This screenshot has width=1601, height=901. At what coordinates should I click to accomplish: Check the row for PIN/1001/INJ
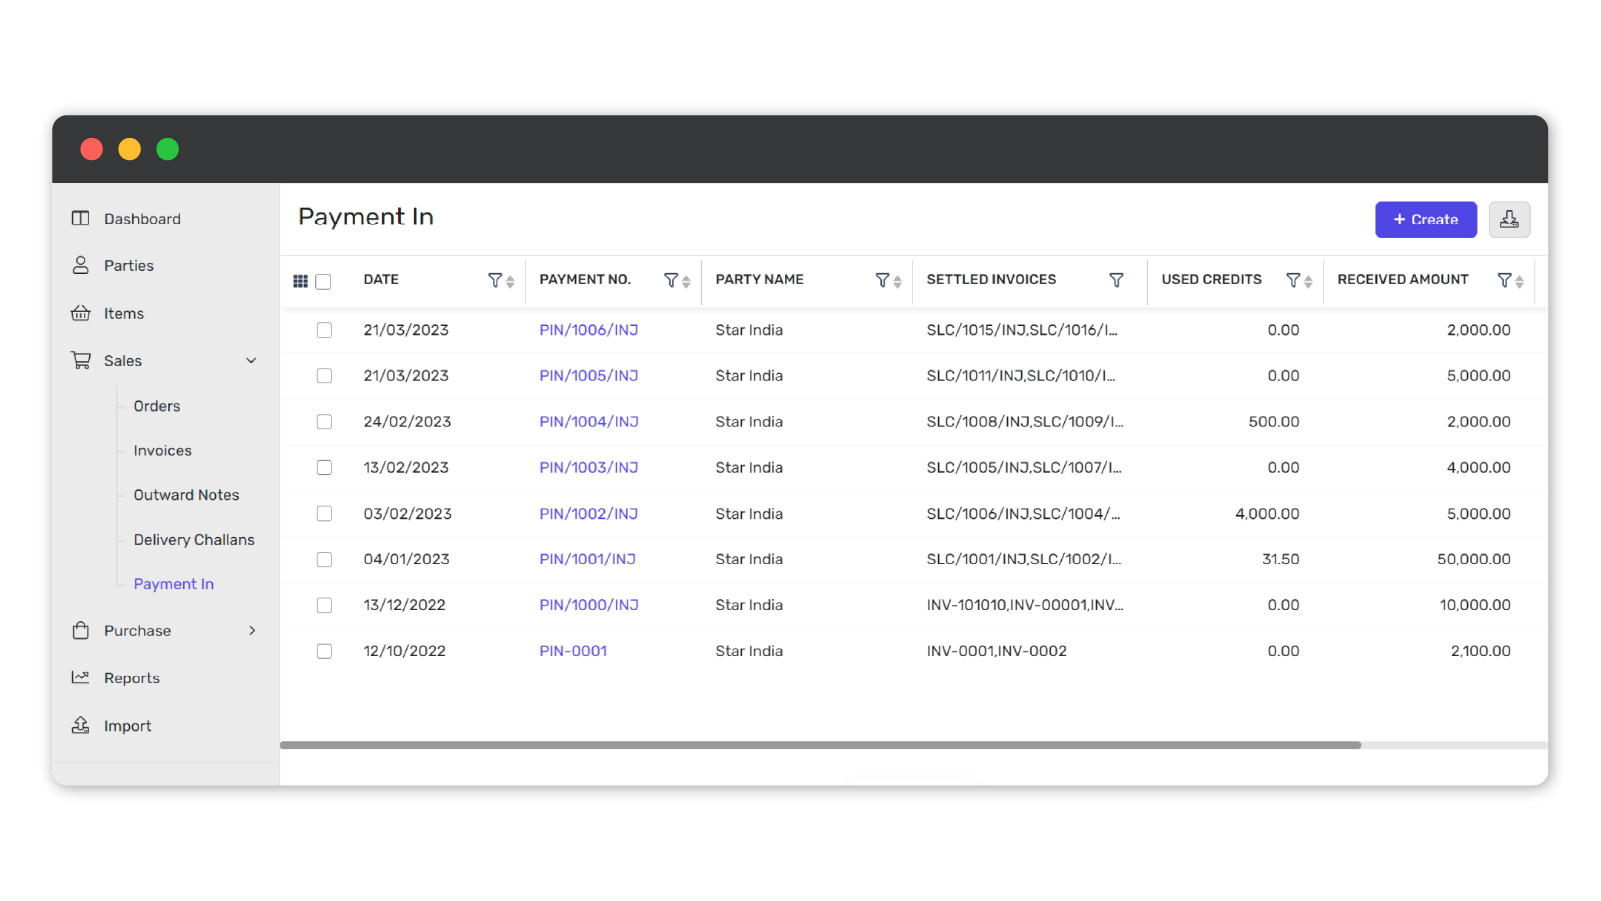[x=324, y=559]
